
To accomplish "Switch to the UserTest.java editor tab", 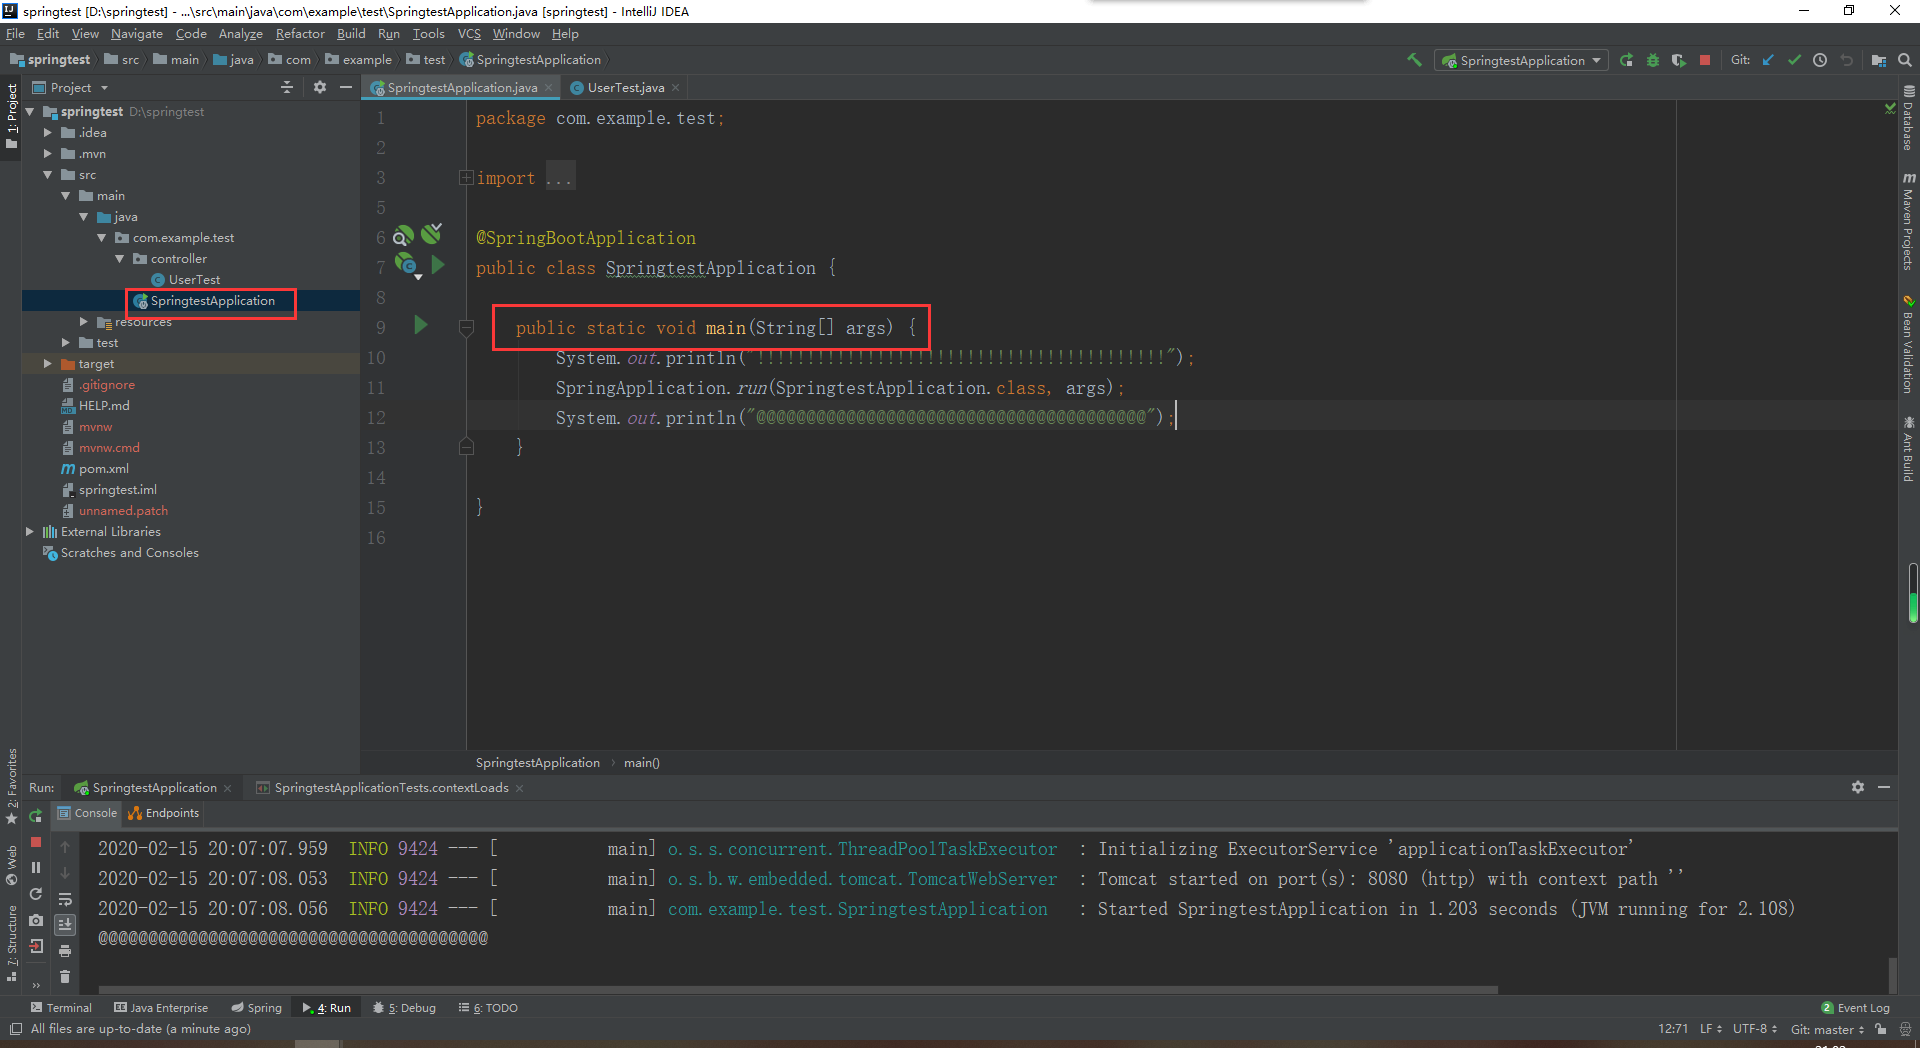I will (624, 88).
